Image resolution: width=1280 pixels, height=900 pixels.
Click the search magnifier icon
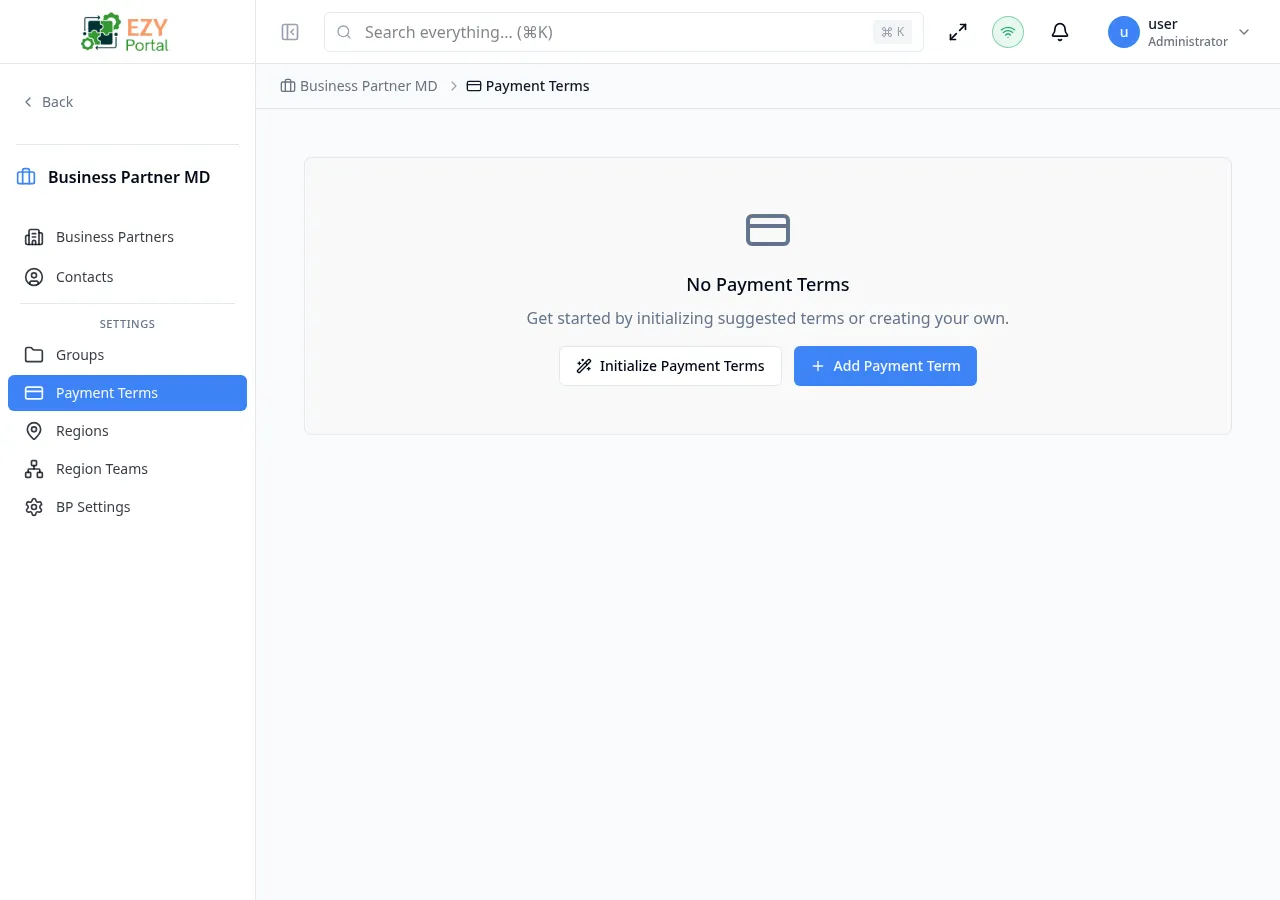[344, 32]
